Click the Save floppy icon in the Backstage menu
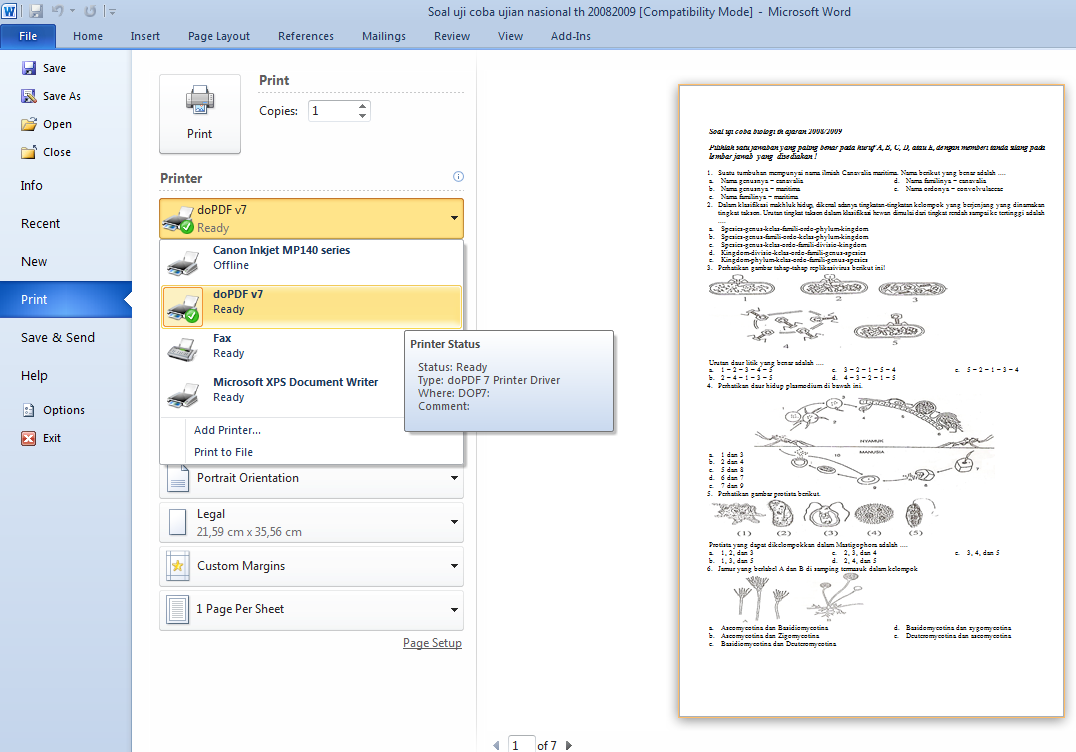 coord(29,68)
